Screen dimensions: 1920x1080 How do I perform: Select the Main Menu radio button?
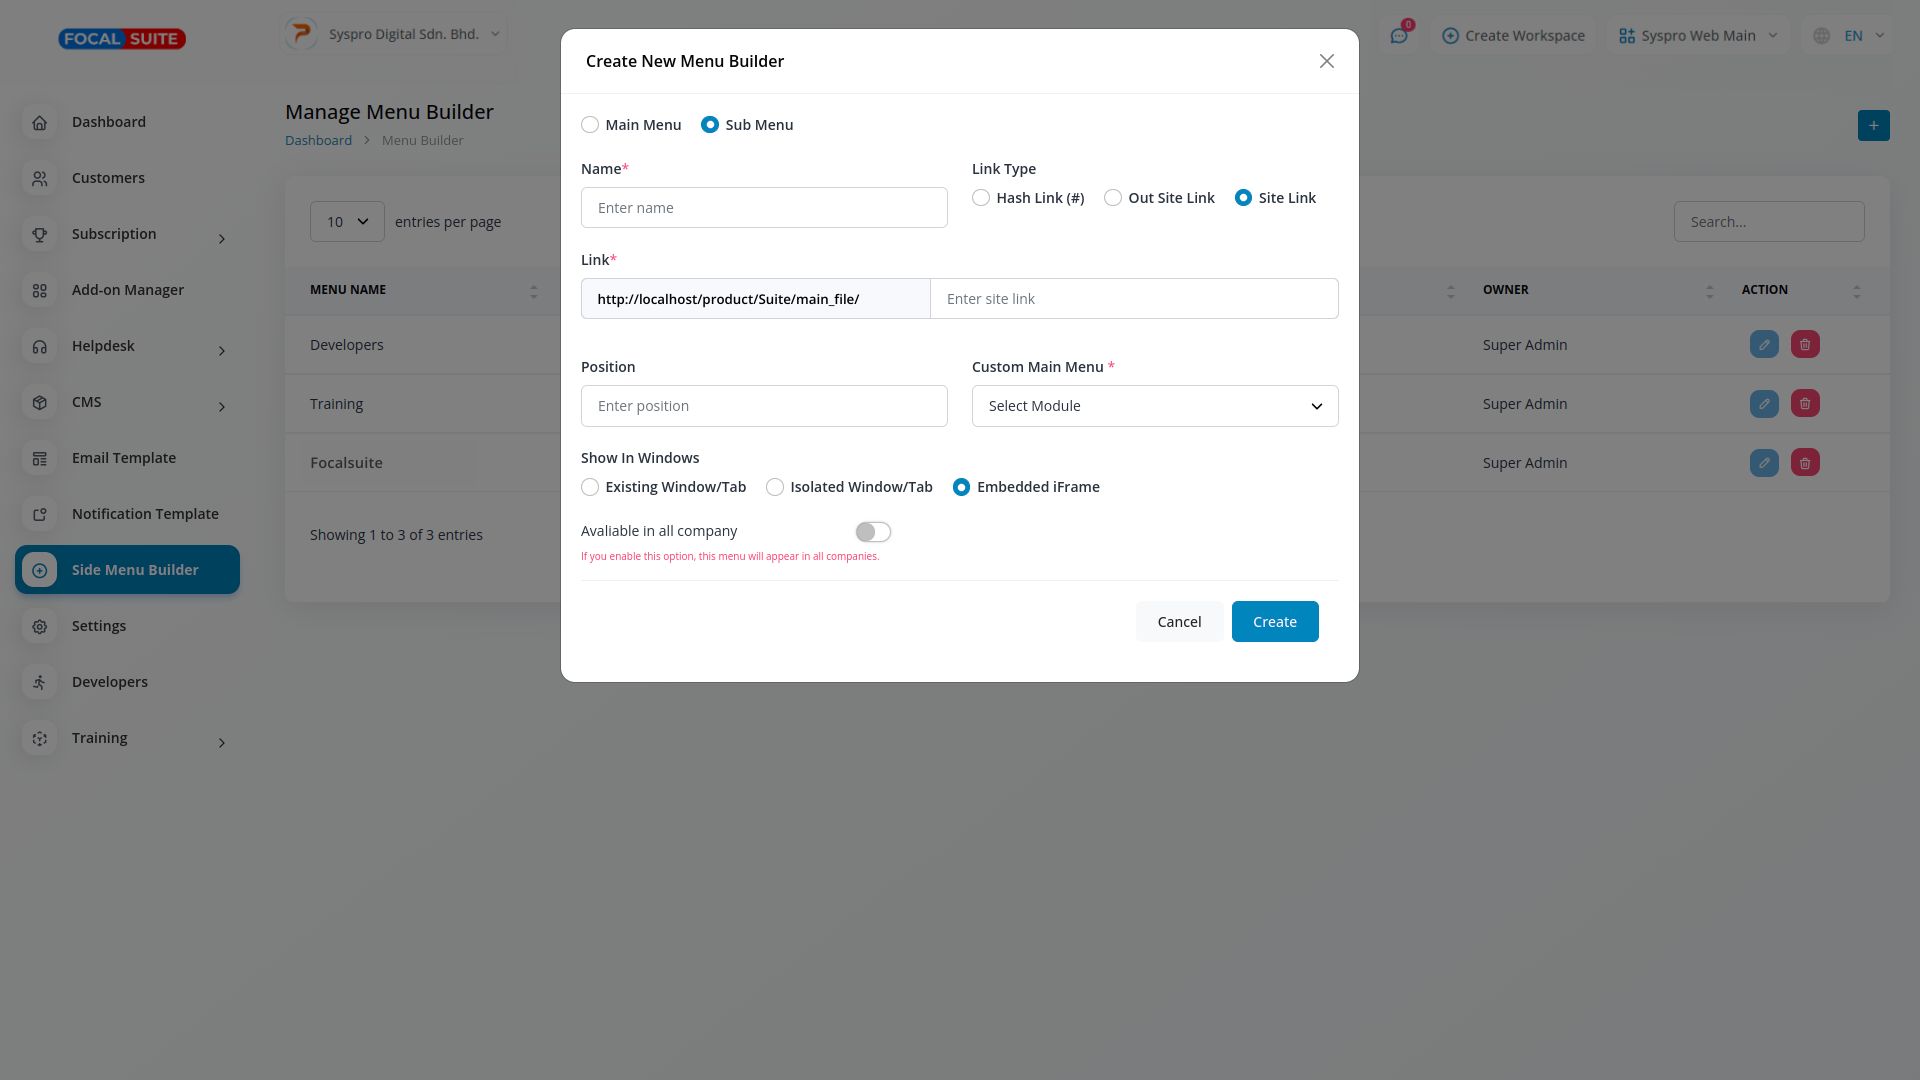[x=590, y=125]
